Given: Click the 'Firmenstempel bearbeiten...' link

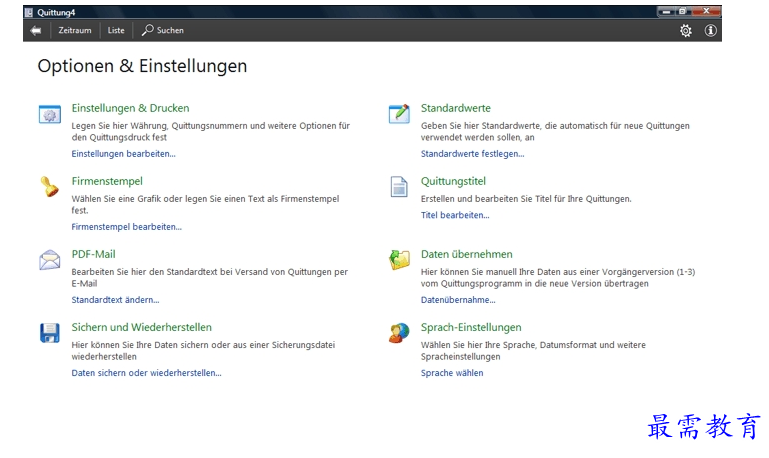Looking at the screenshot, I should (x=126, y=227).
